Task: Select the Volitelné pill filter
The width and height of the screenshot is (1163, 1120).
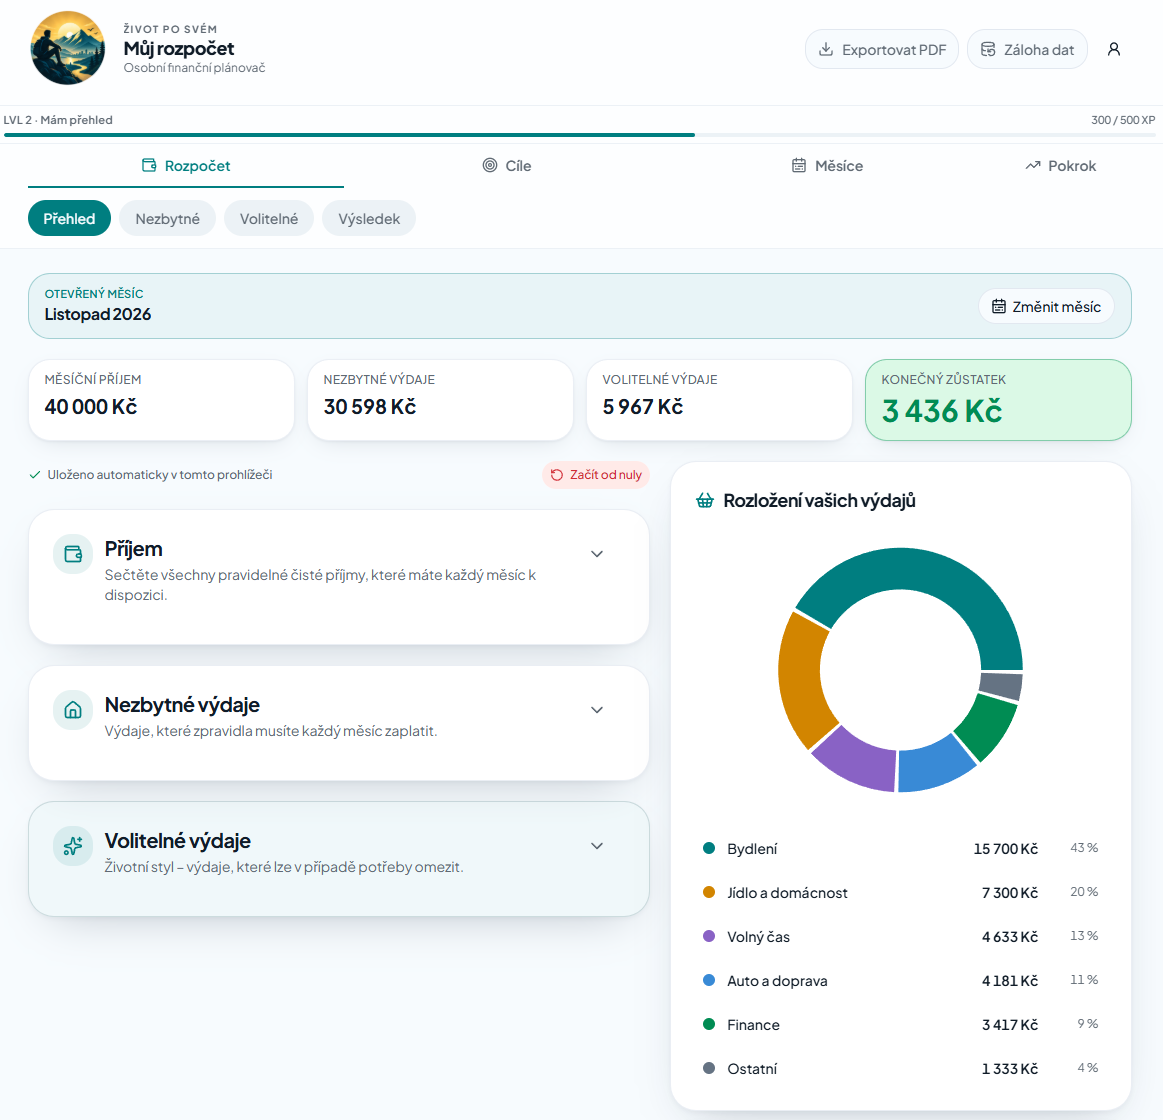Action: tap(268, 219)
